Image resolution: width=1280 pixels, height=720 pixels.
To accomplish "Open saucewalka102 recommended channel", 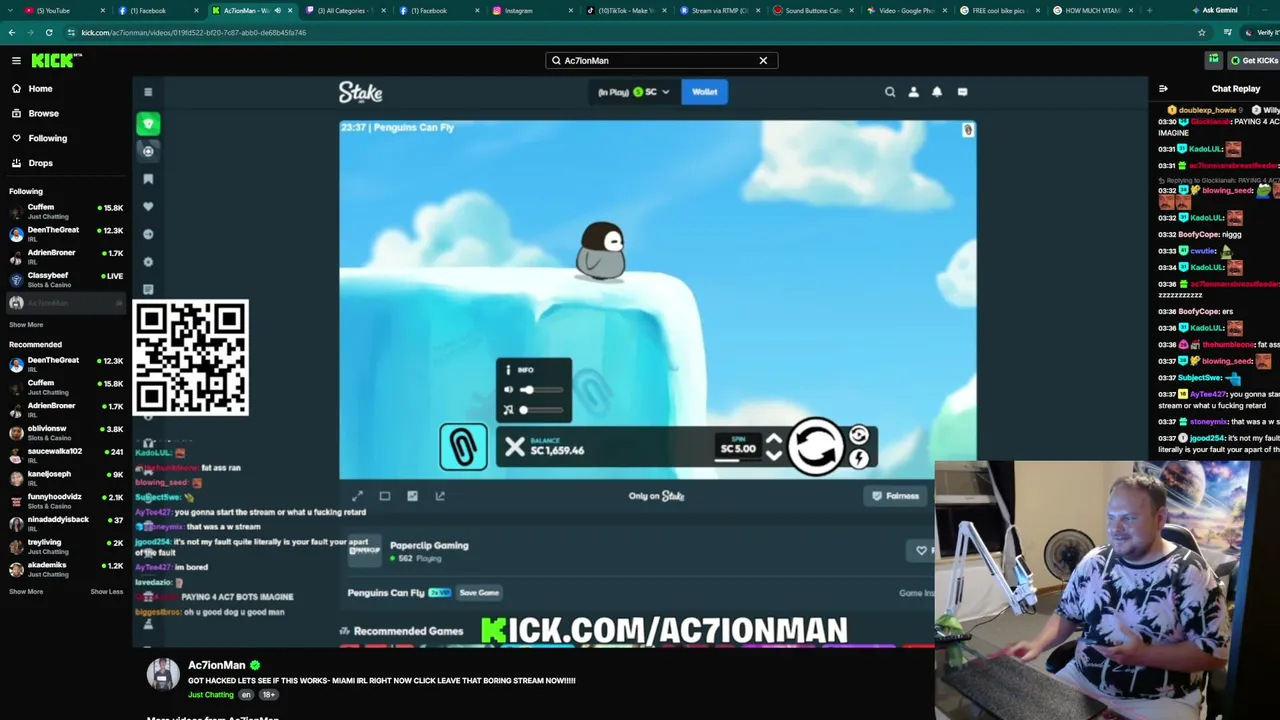I will (x=66, y=455).
